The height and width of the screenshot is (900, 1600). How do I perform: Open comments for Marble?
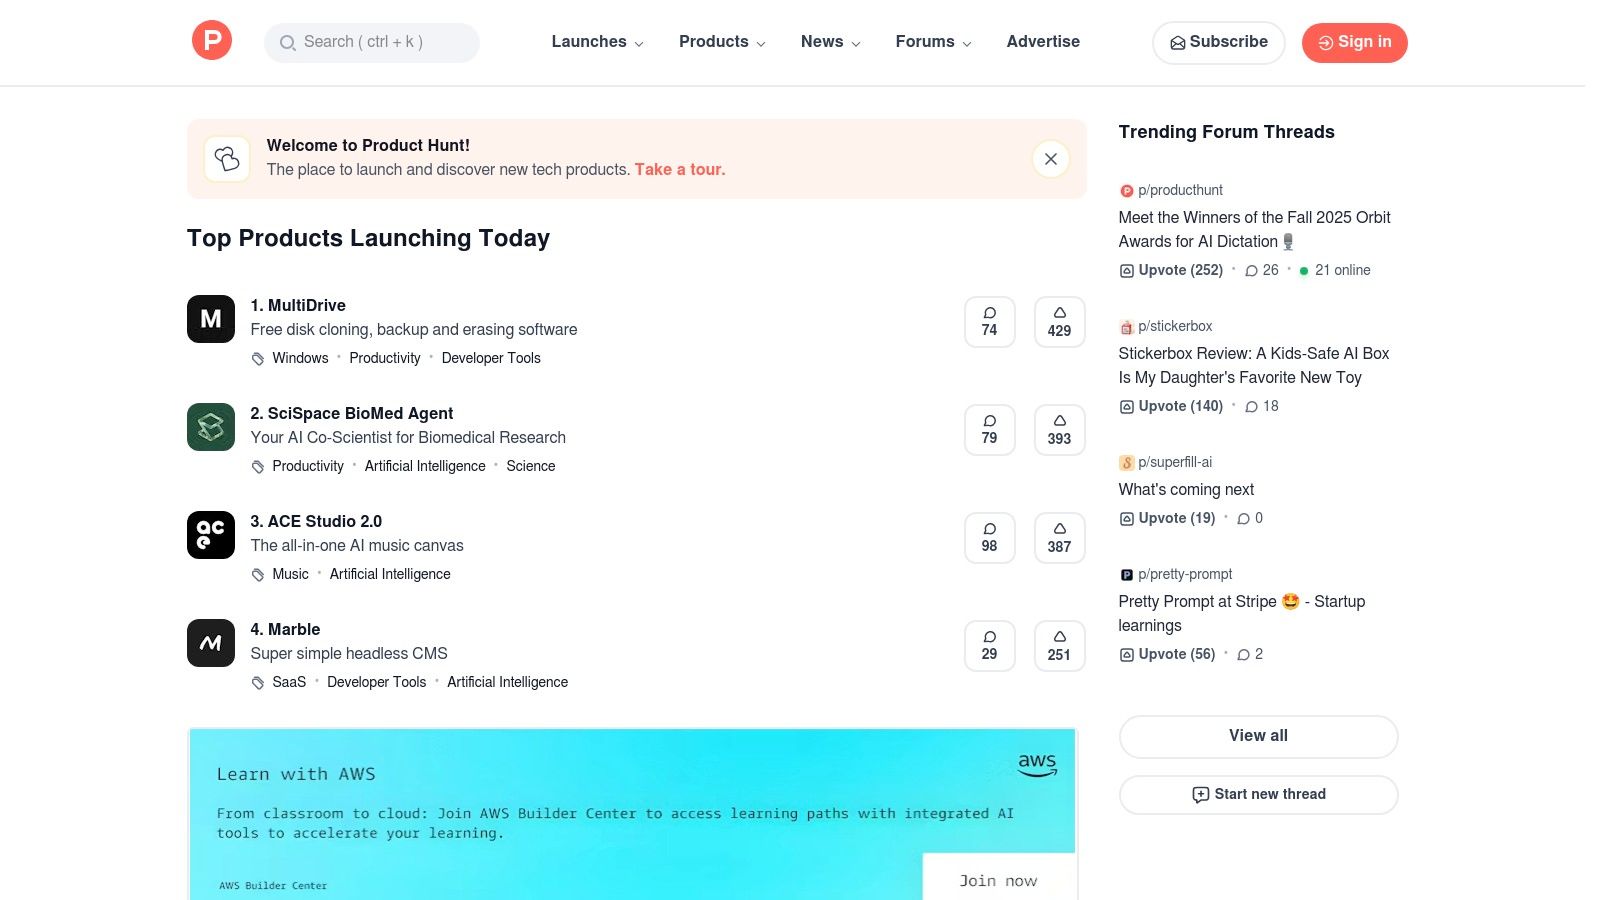(x=989, y=645)
